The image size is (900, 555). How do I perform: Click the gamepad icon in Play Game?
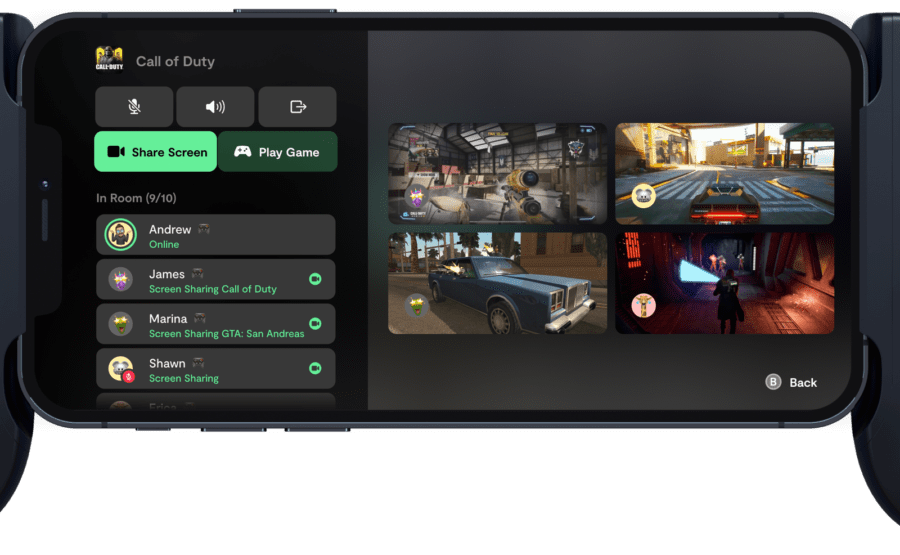click(242, 152)
